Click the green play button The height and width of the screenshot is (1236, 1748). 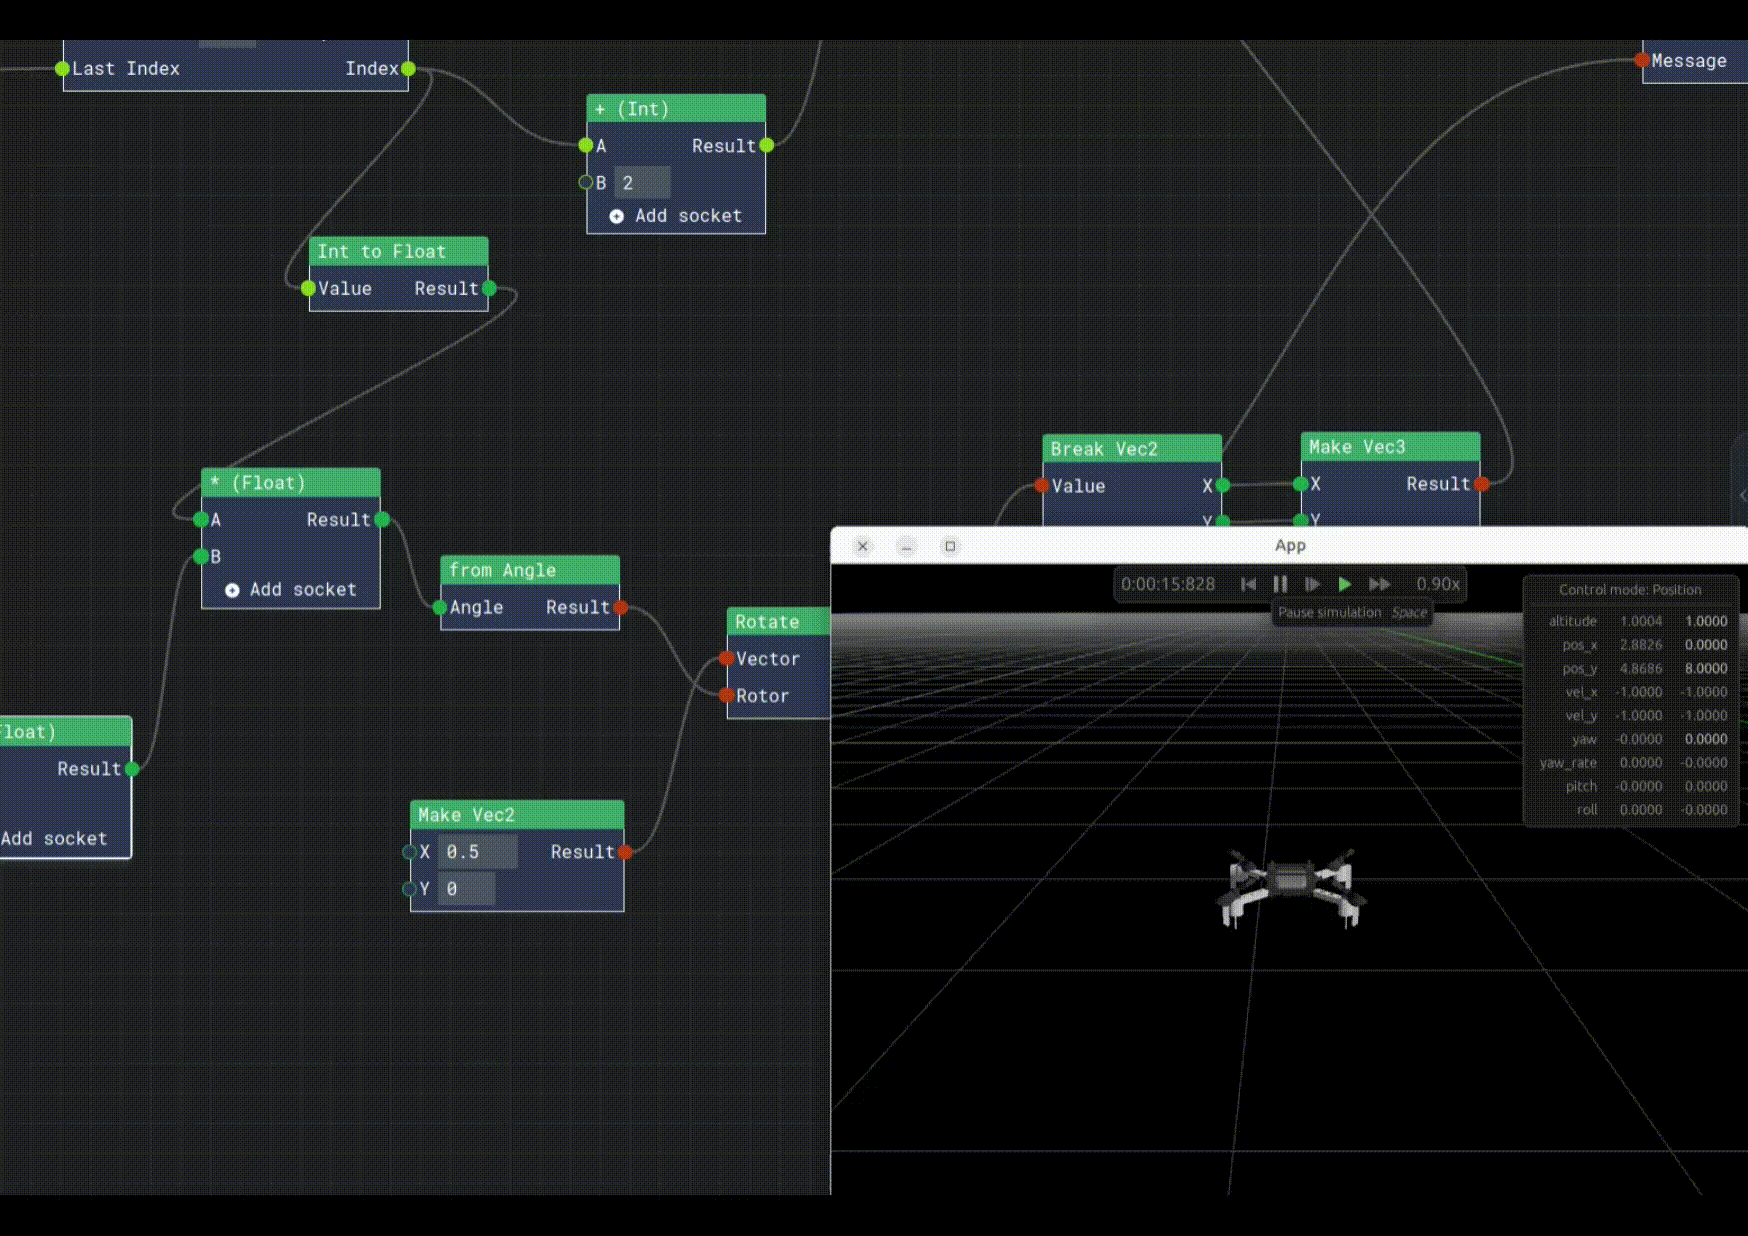tap(1345, 584)
